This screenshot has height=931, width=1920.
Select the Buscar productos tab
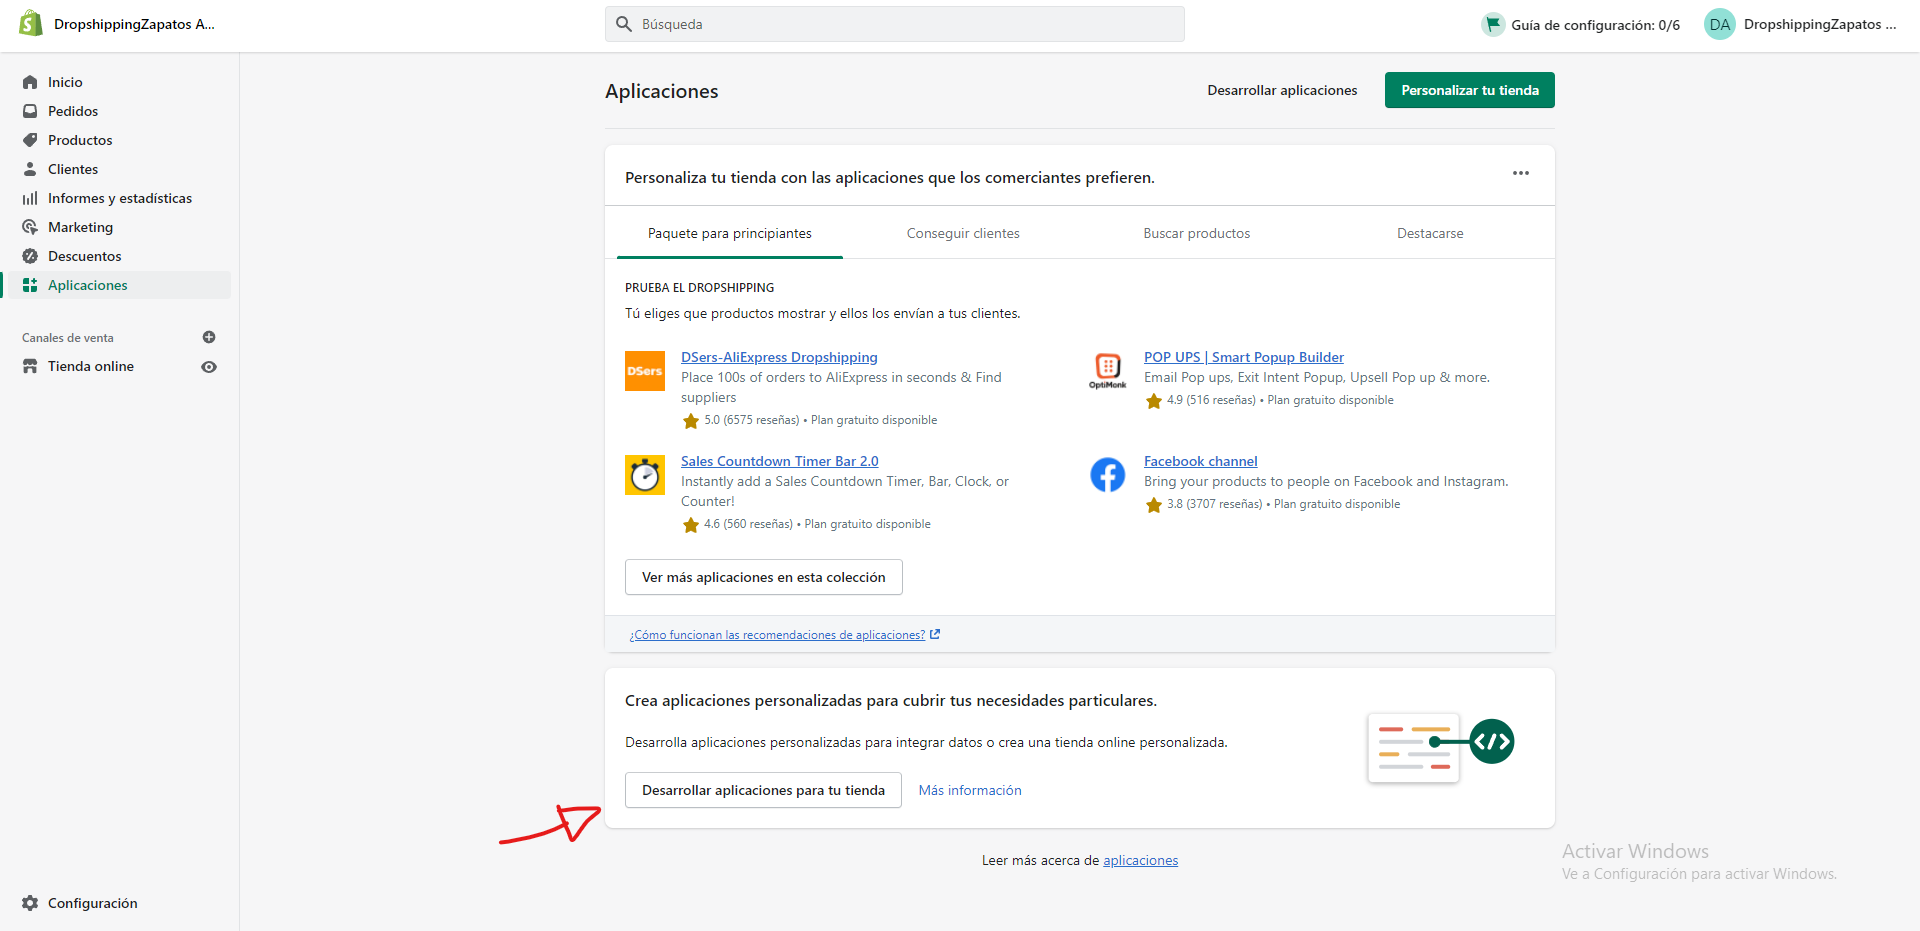1196,233
